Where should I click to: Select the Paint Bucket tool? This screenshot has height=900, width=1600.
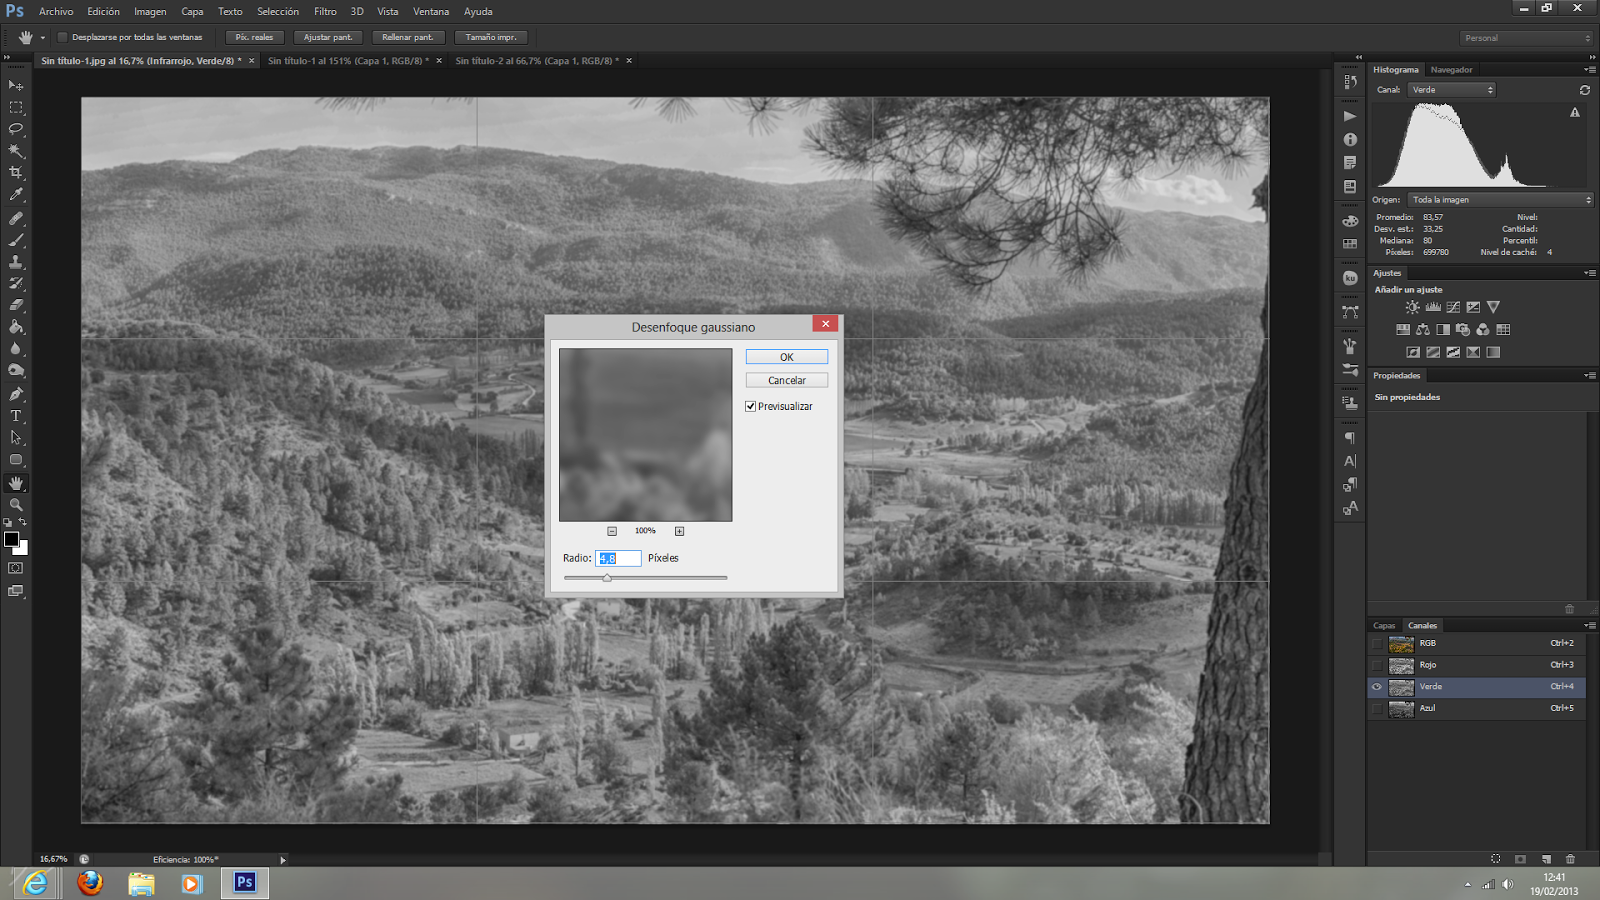pyautogui.click(x=16, y=327)
